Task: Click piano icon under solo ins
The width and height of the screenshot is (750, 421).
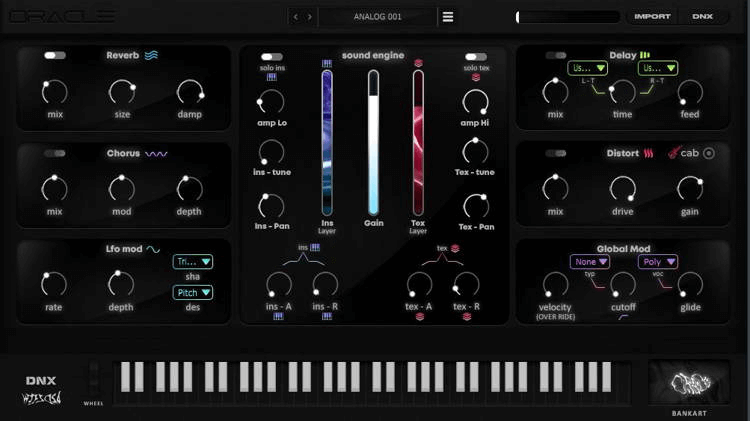Action: (x=271, y=77)
